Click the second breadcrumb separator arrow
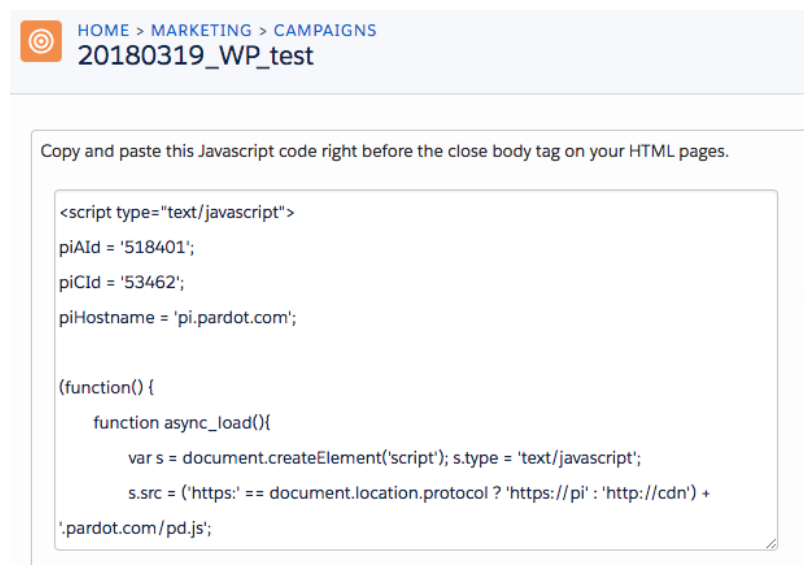The height and width of the screenshot is (566, 805). [x=263, y=31]
